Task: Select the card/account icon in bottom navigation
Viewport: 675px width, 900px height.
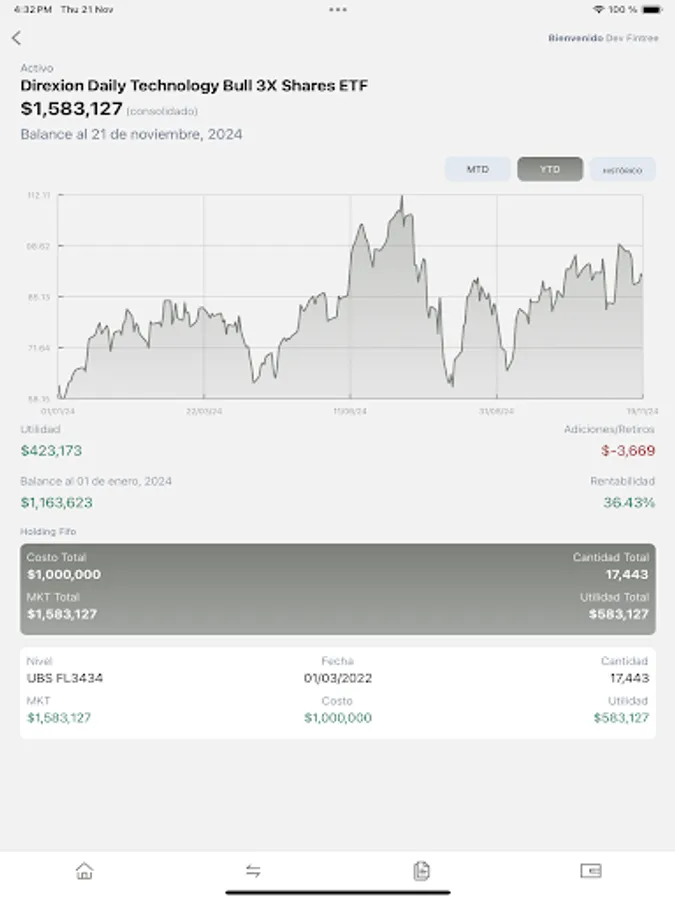Action: click(589, 871)
